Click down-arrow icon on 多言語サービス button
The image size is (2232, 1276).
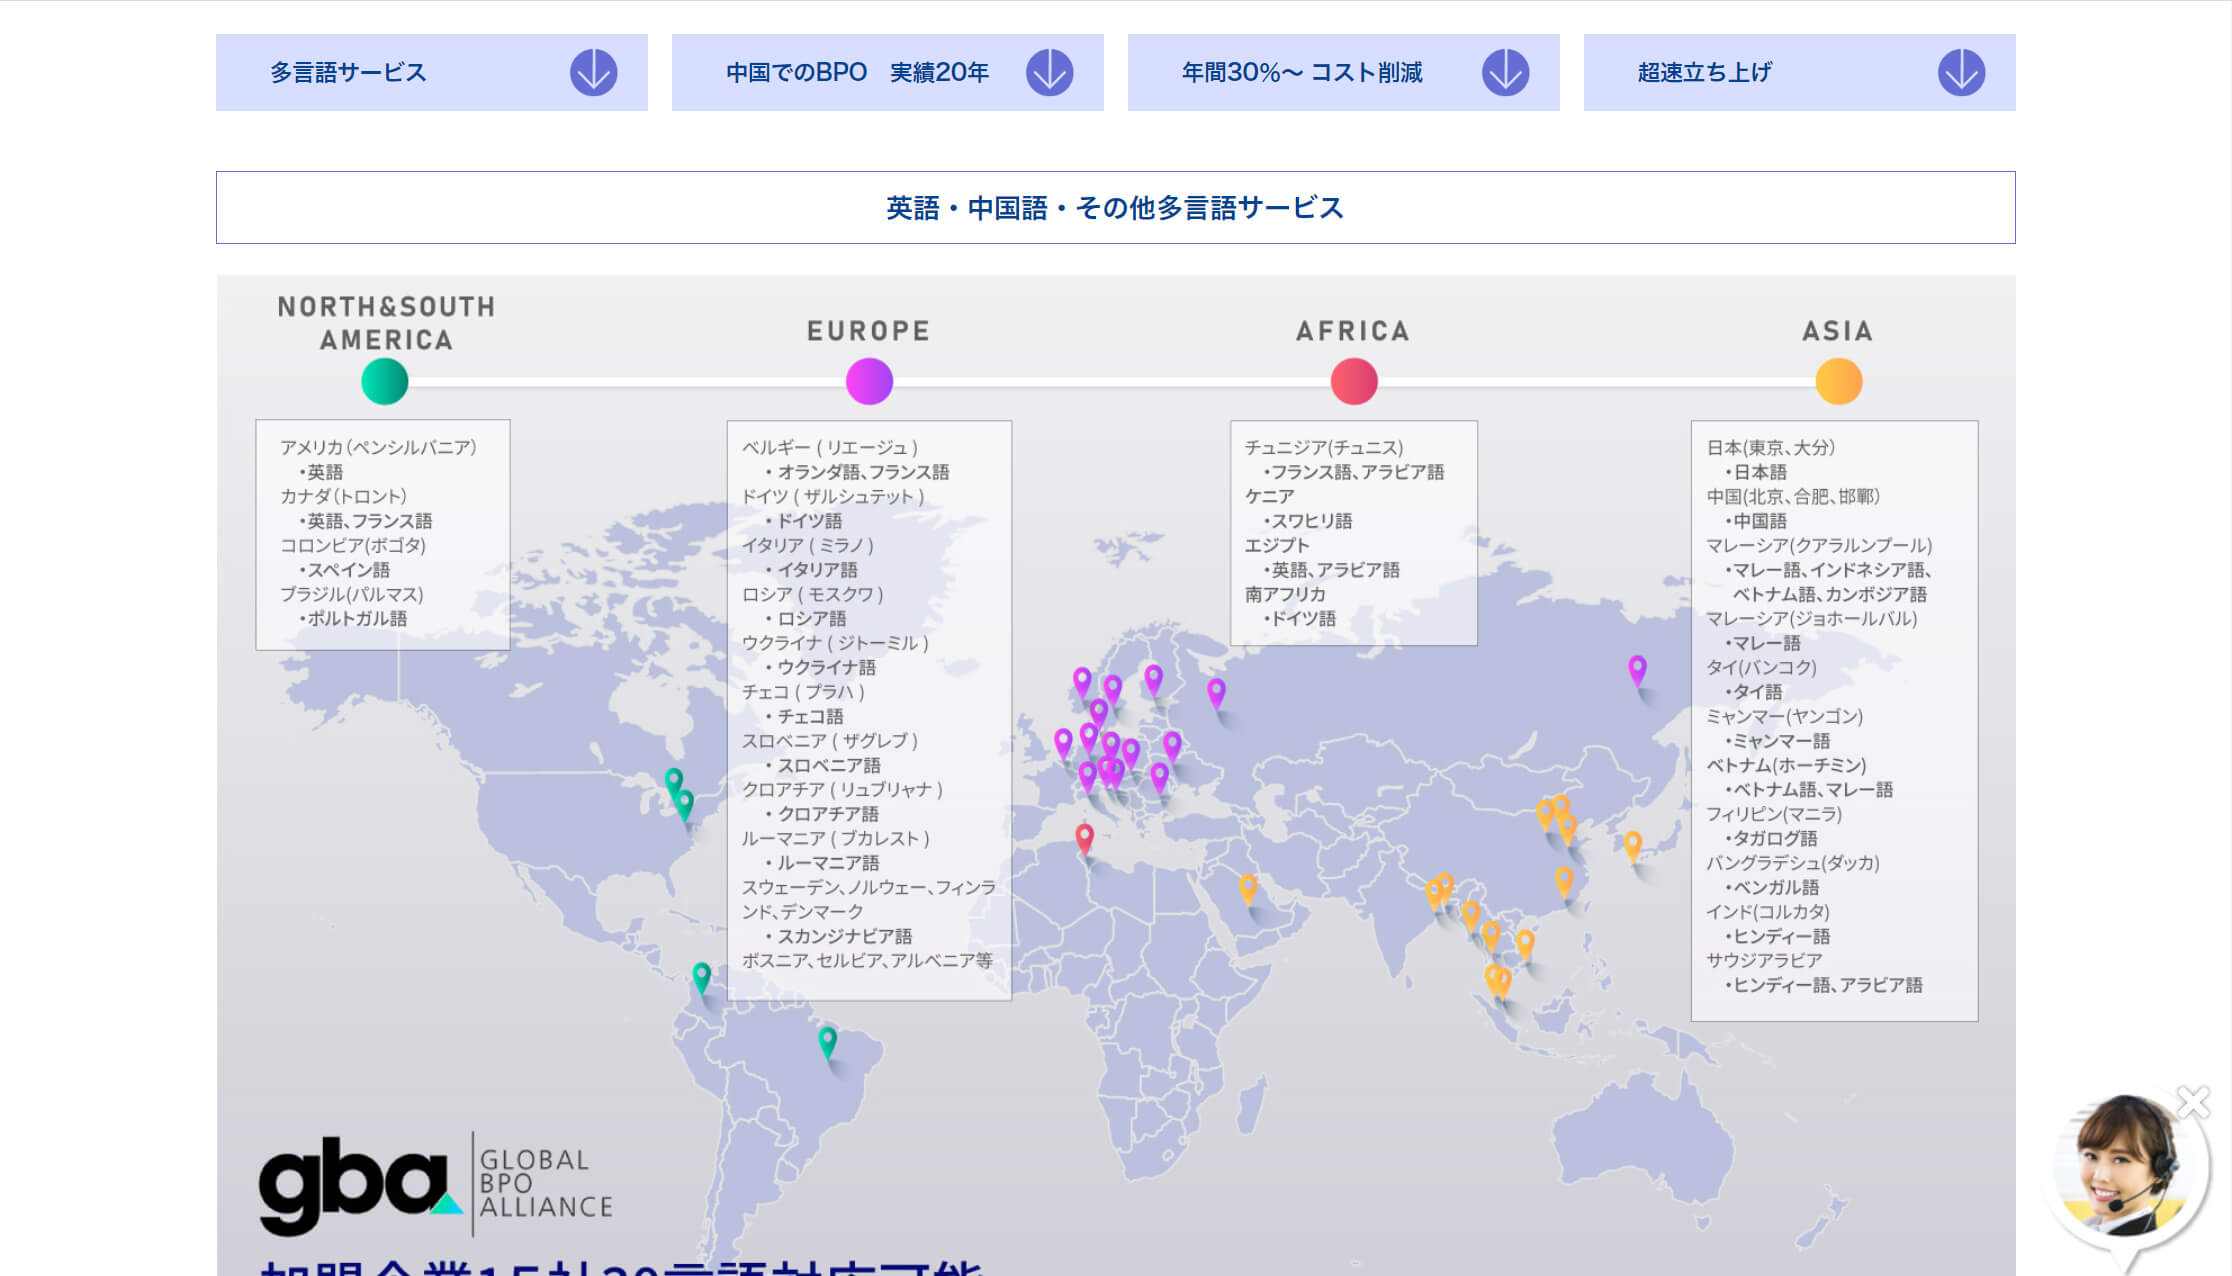pos(593,73)
